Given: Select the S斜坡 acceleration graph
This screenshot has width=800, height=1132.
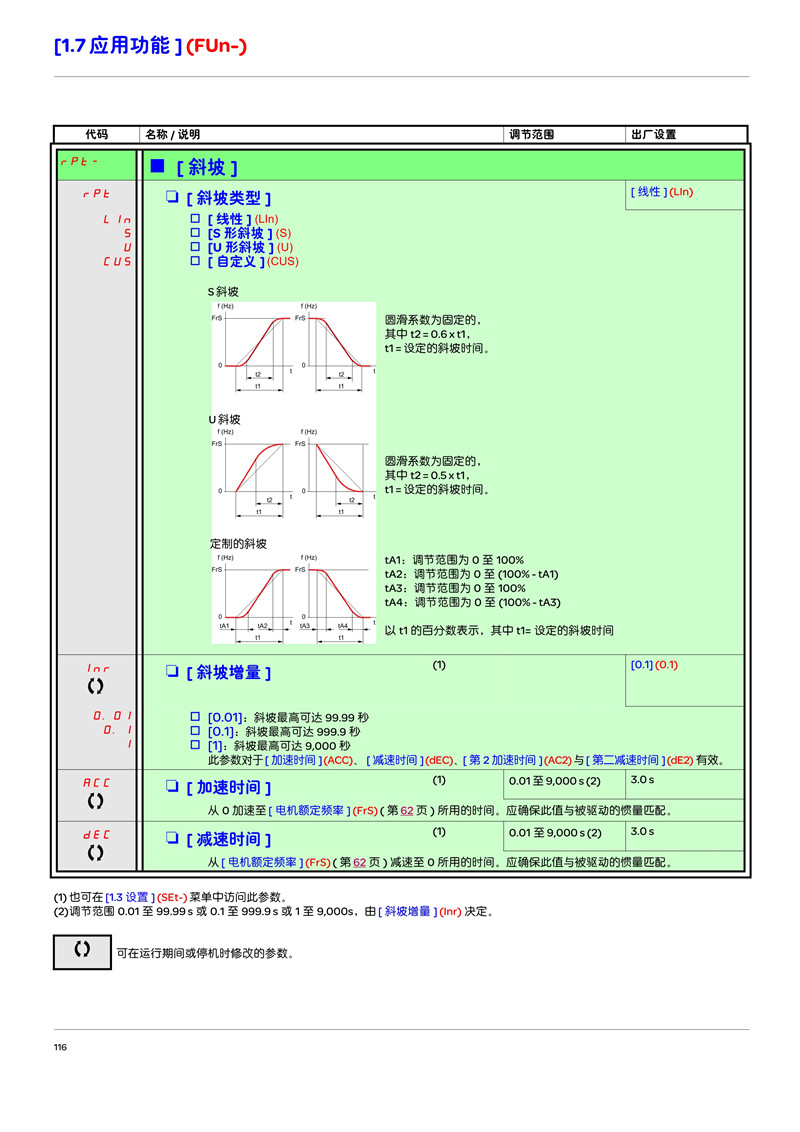Looking at the screenshot, I should pos(253,347).
